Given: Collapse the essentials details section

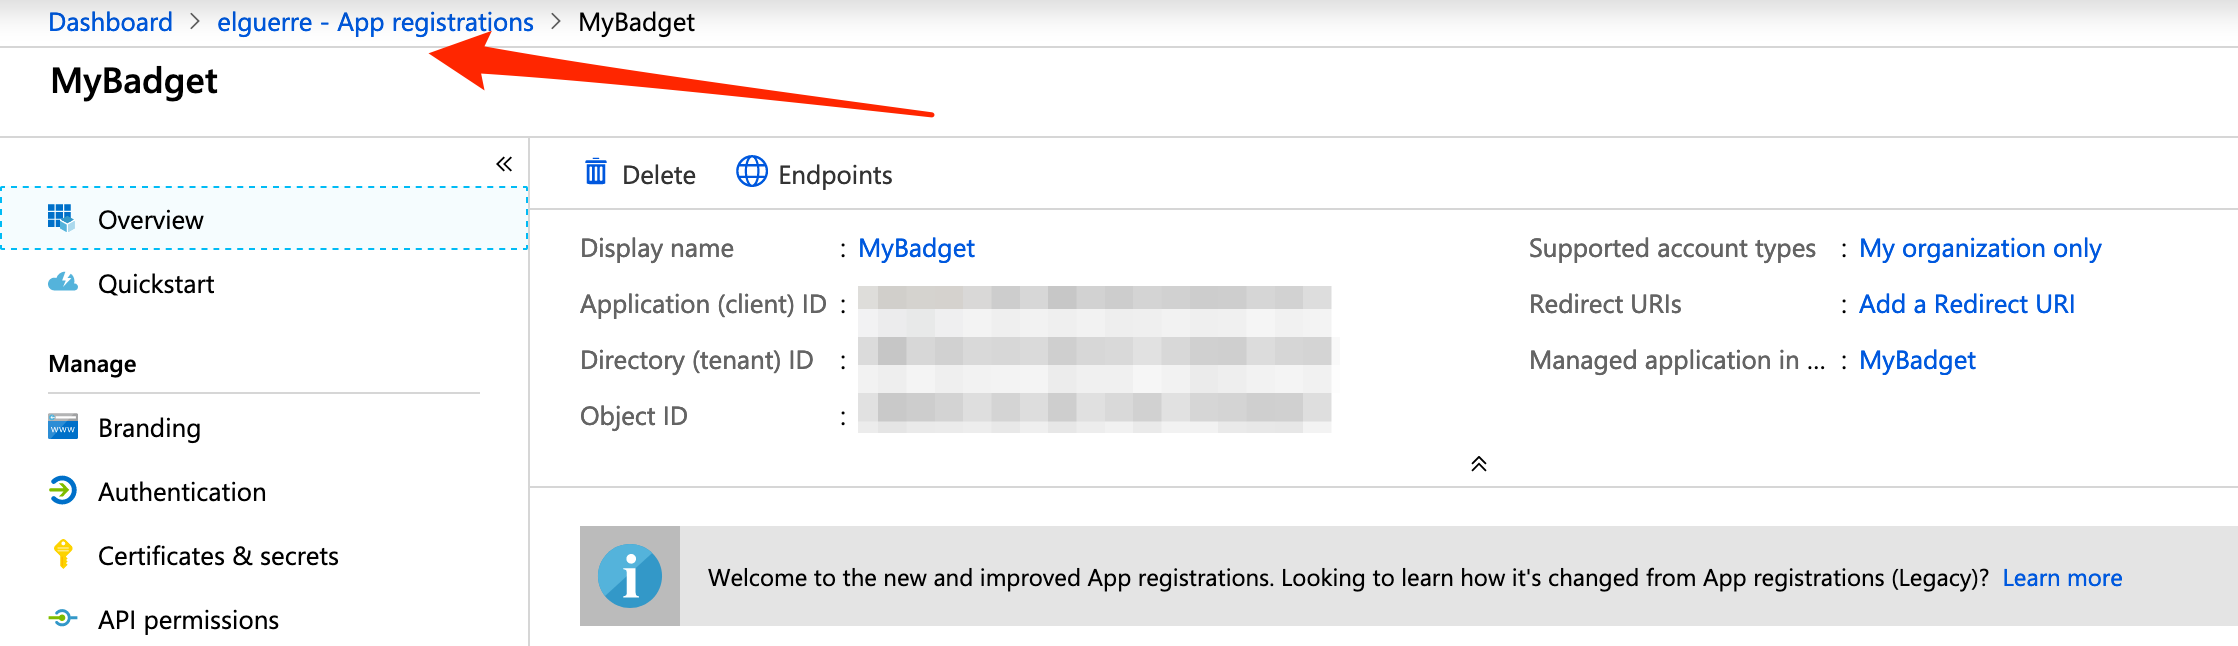Looking at the screenshot, I should coord(1479,464).
